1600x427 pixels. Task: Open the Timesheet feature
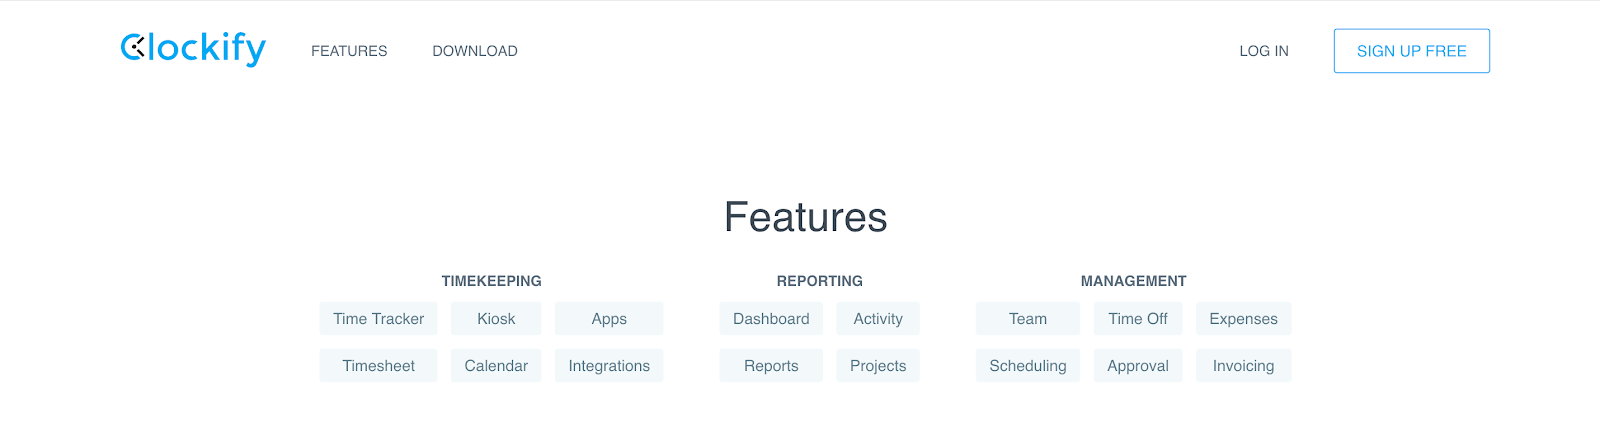[x=378, y=366]
